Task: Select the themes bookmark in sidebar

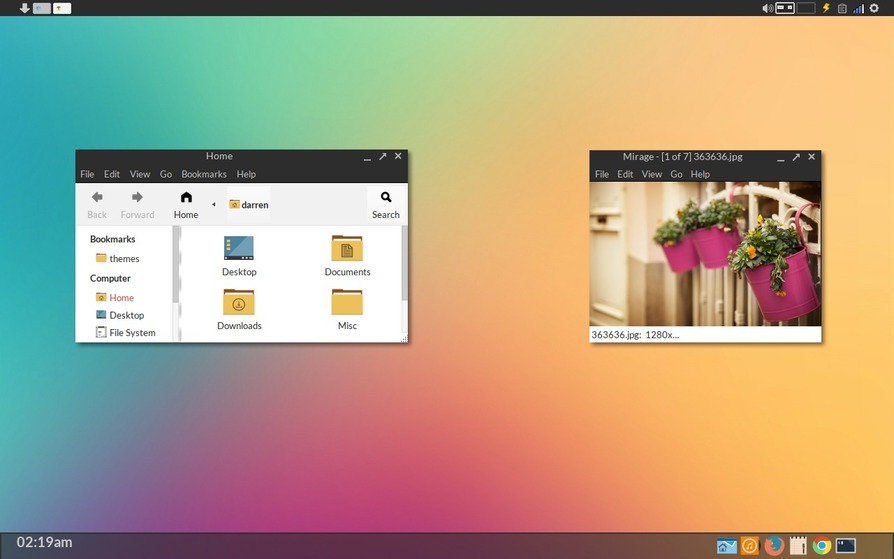Action: [117, 258]
